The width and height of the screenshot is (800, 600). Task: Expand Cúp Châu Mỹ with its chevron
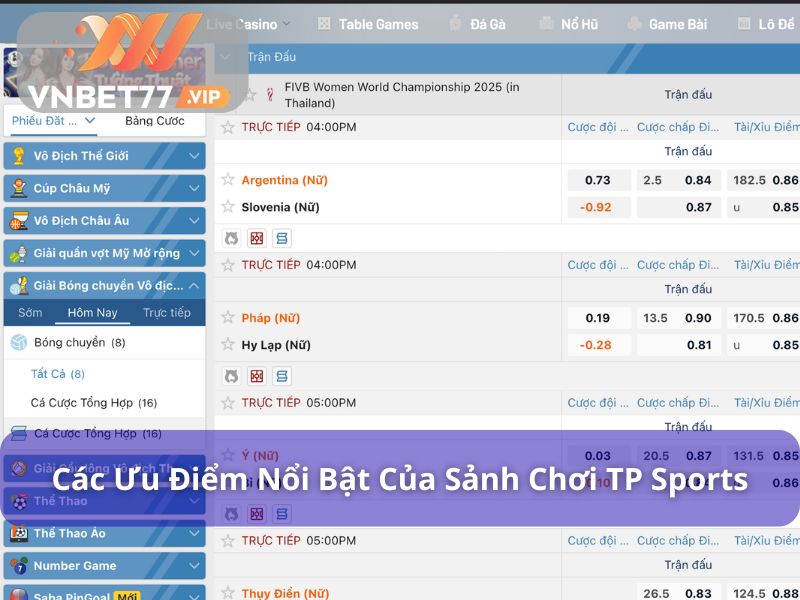(194, 188)
